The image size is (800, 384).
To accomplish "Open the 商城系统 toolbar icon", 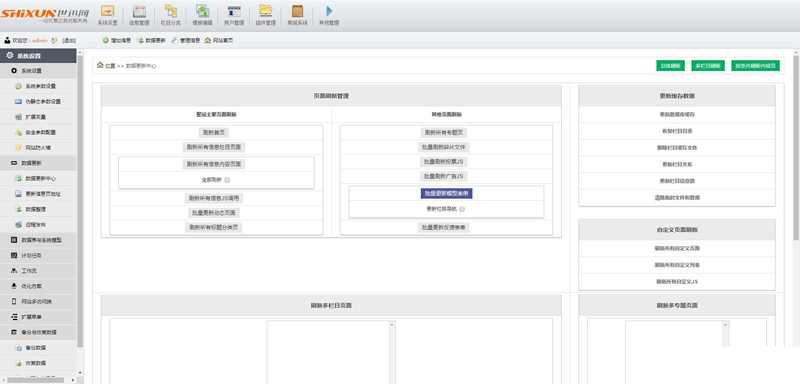I will pos(297,11).
